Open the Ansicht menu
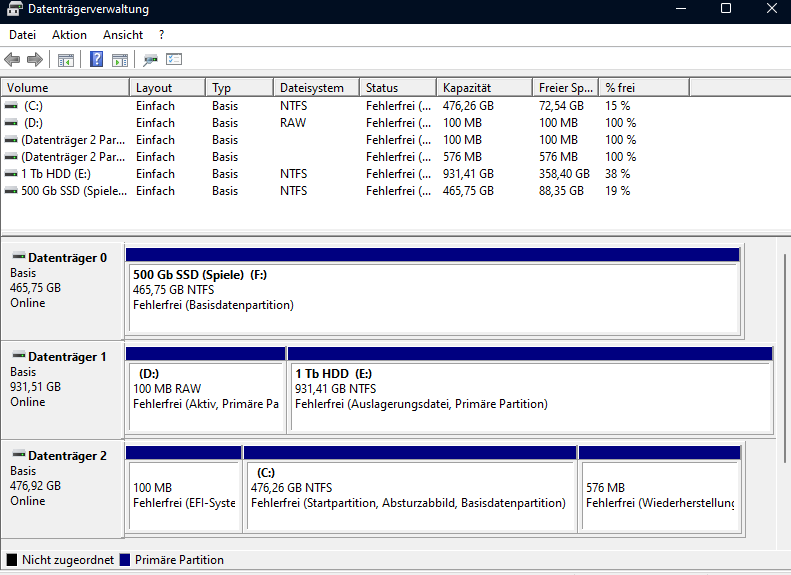This screenshot has height=575, width=791. [123, 35]
